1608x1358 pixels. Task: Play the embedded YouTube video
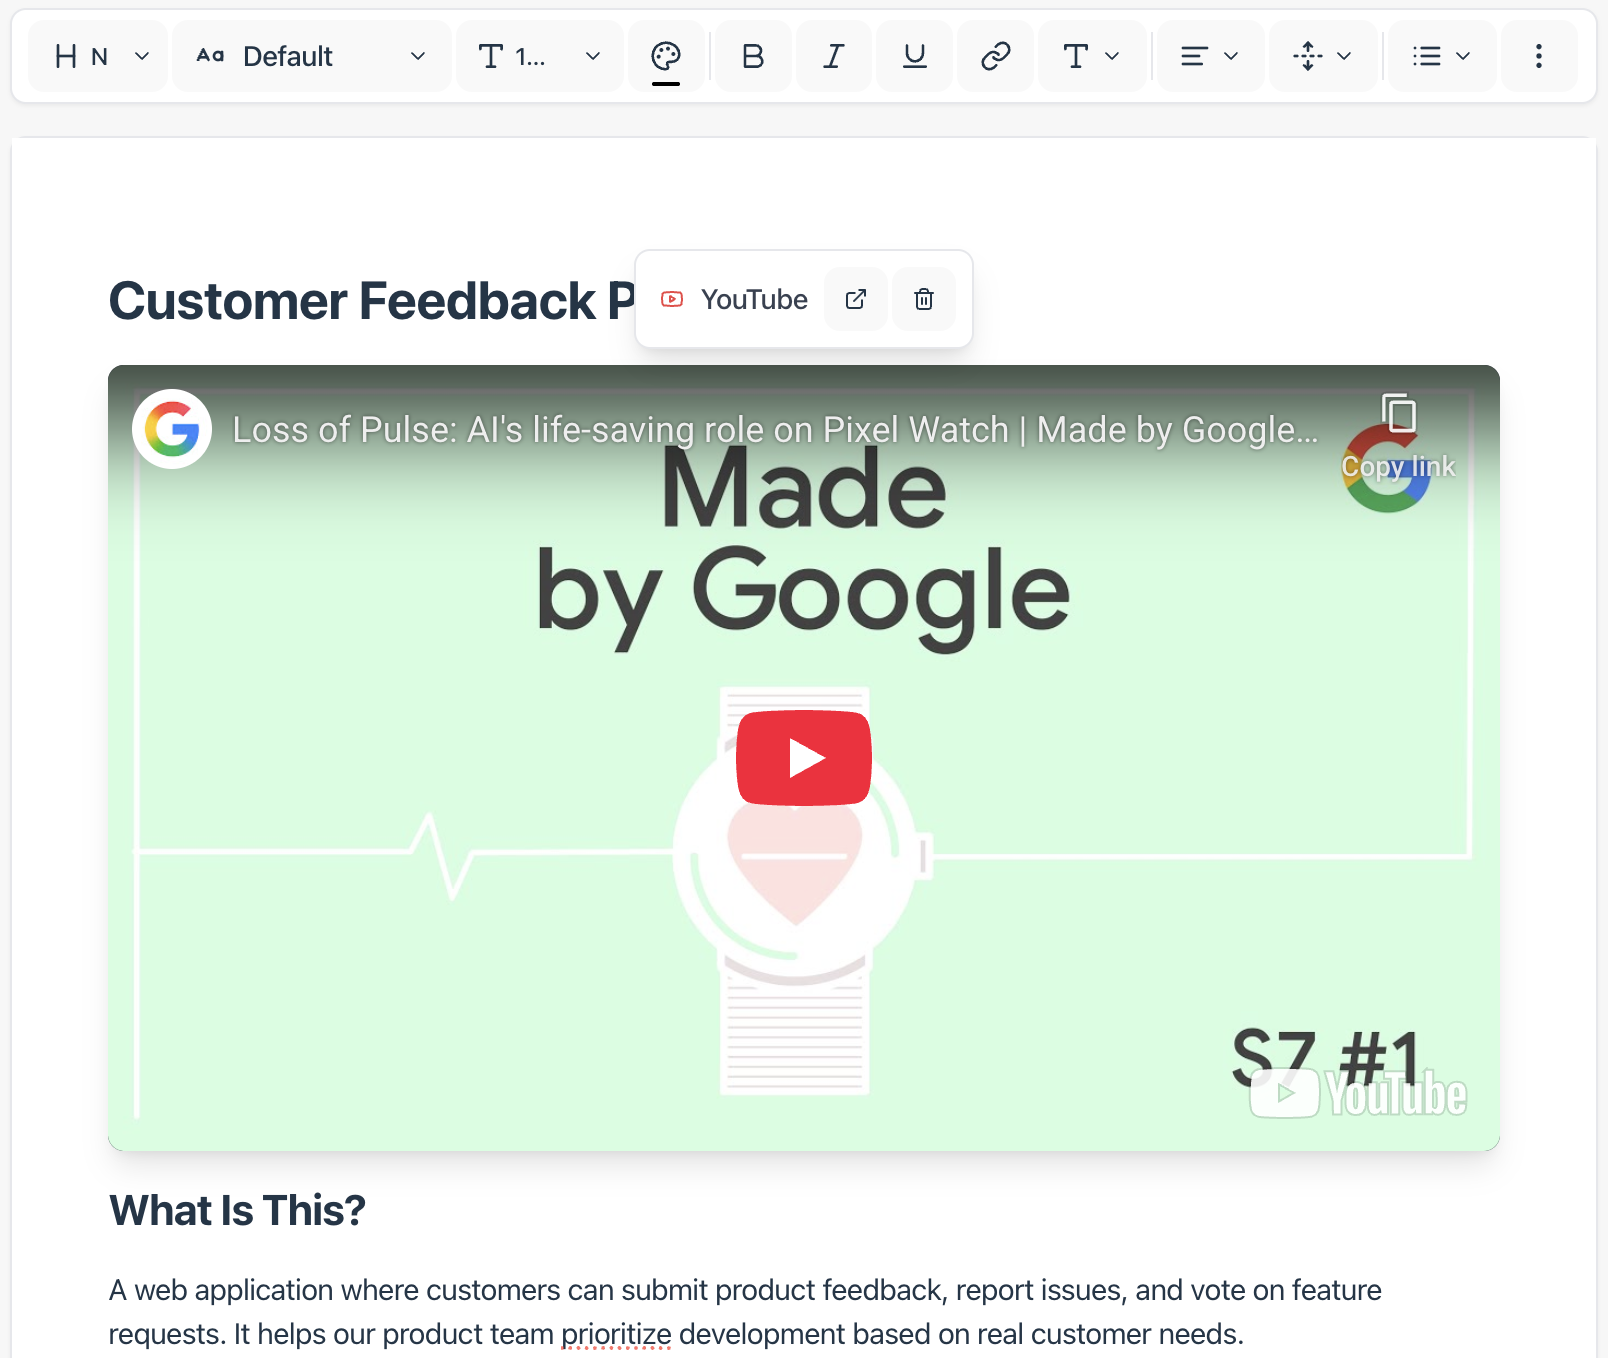click(x=803, y=758)
